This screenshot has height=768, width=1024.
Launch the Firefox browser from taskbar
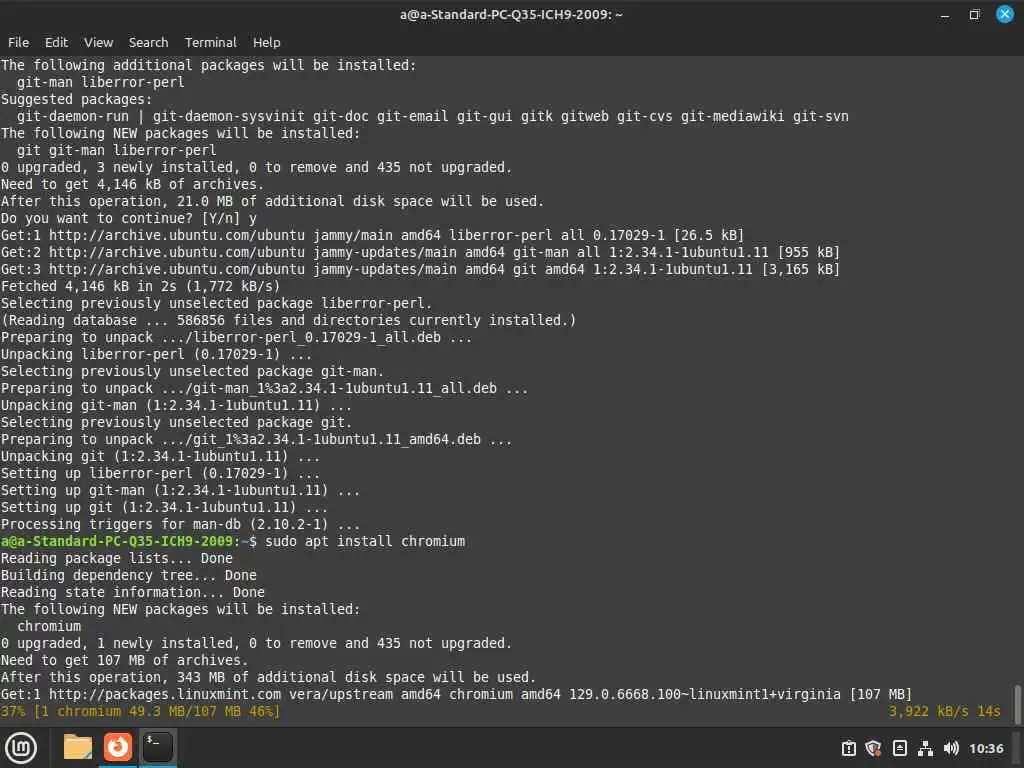click(118, 747)
